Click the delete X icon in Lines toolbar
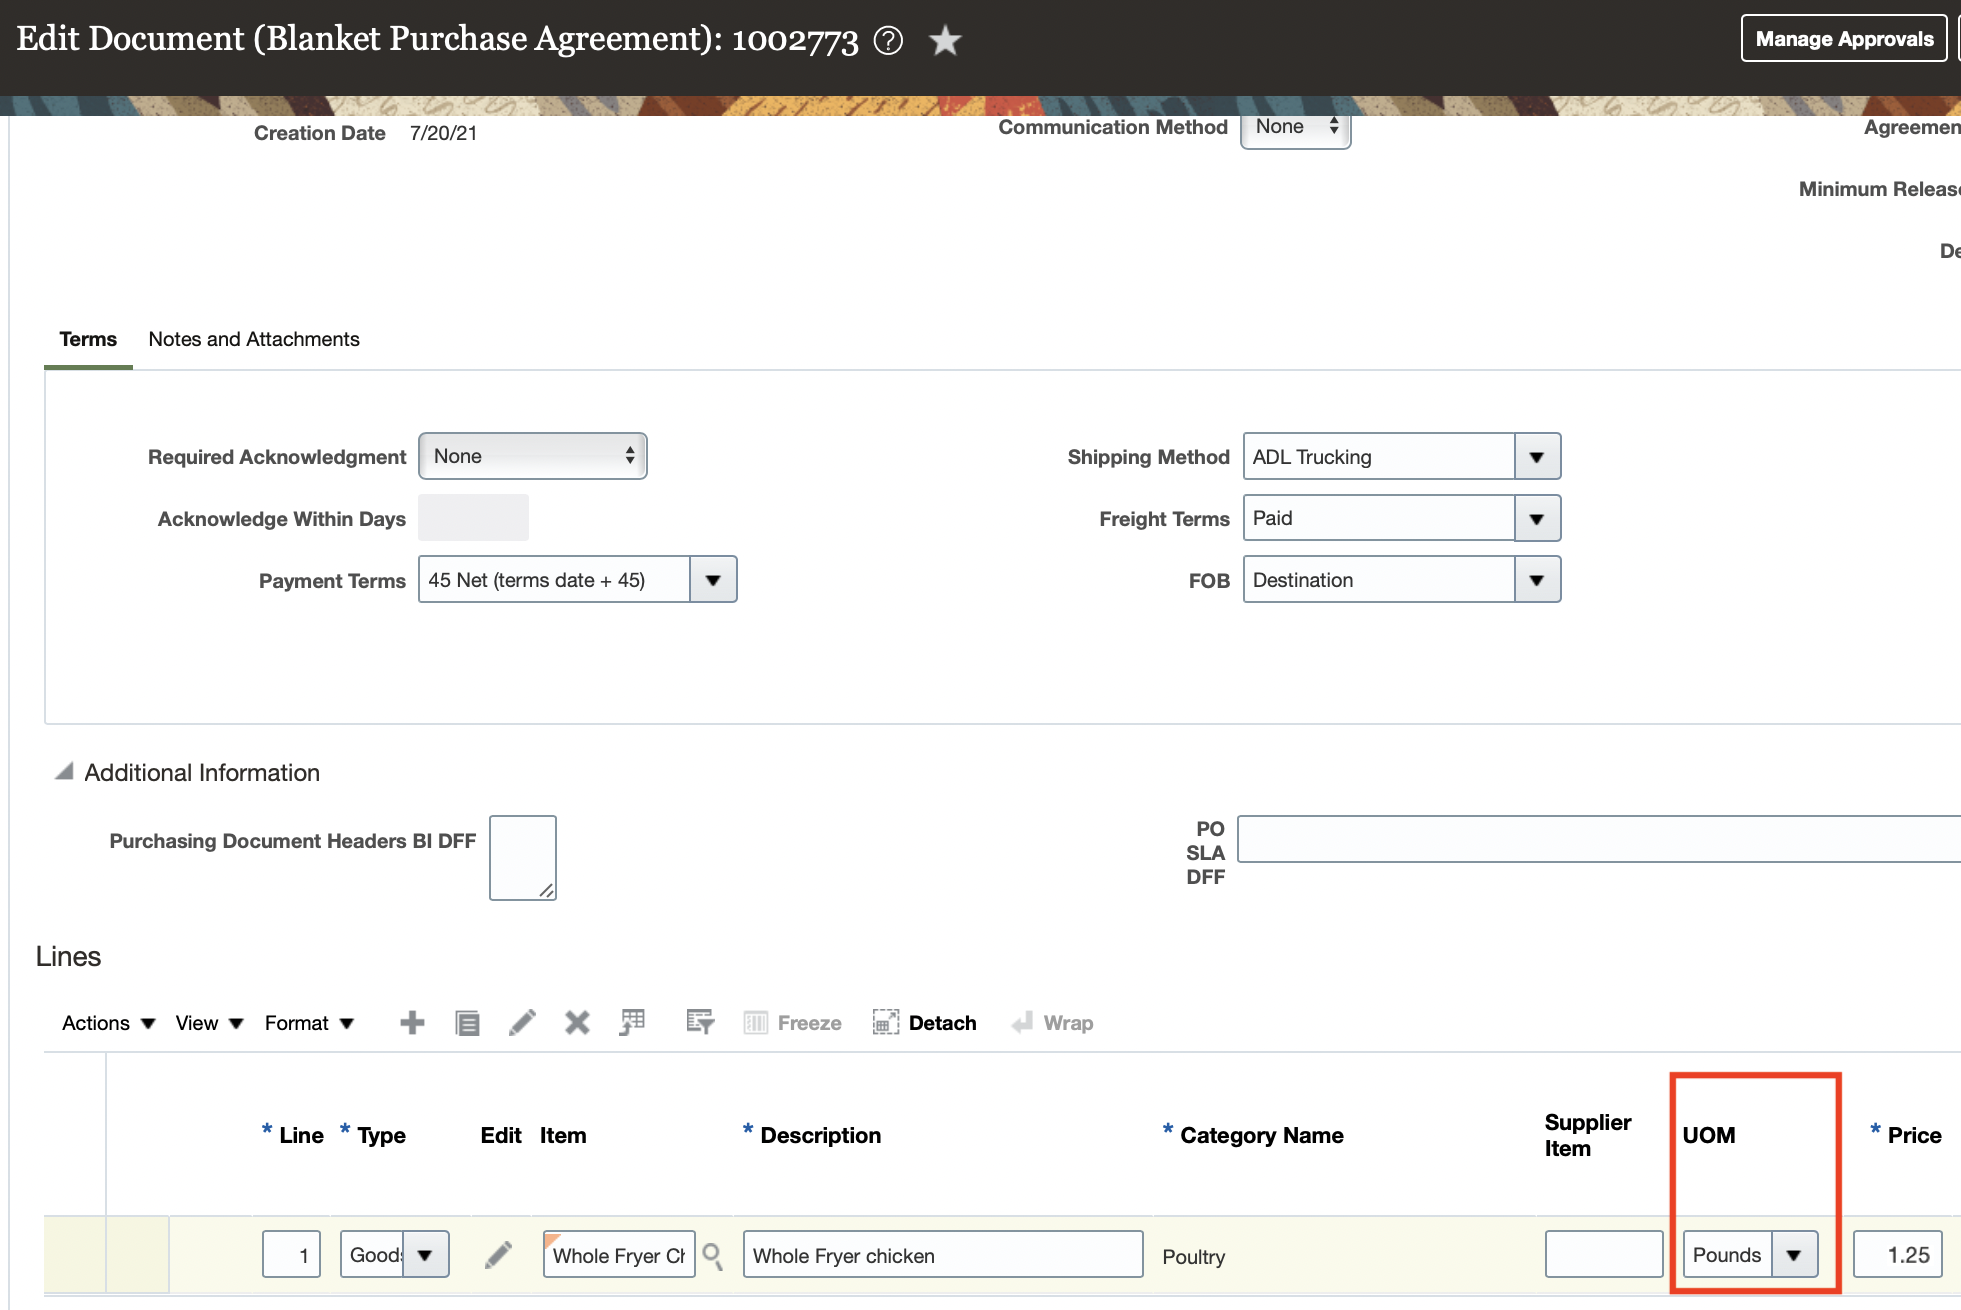Viewport: 1961px width, 1310px height. pos(577,1022)
